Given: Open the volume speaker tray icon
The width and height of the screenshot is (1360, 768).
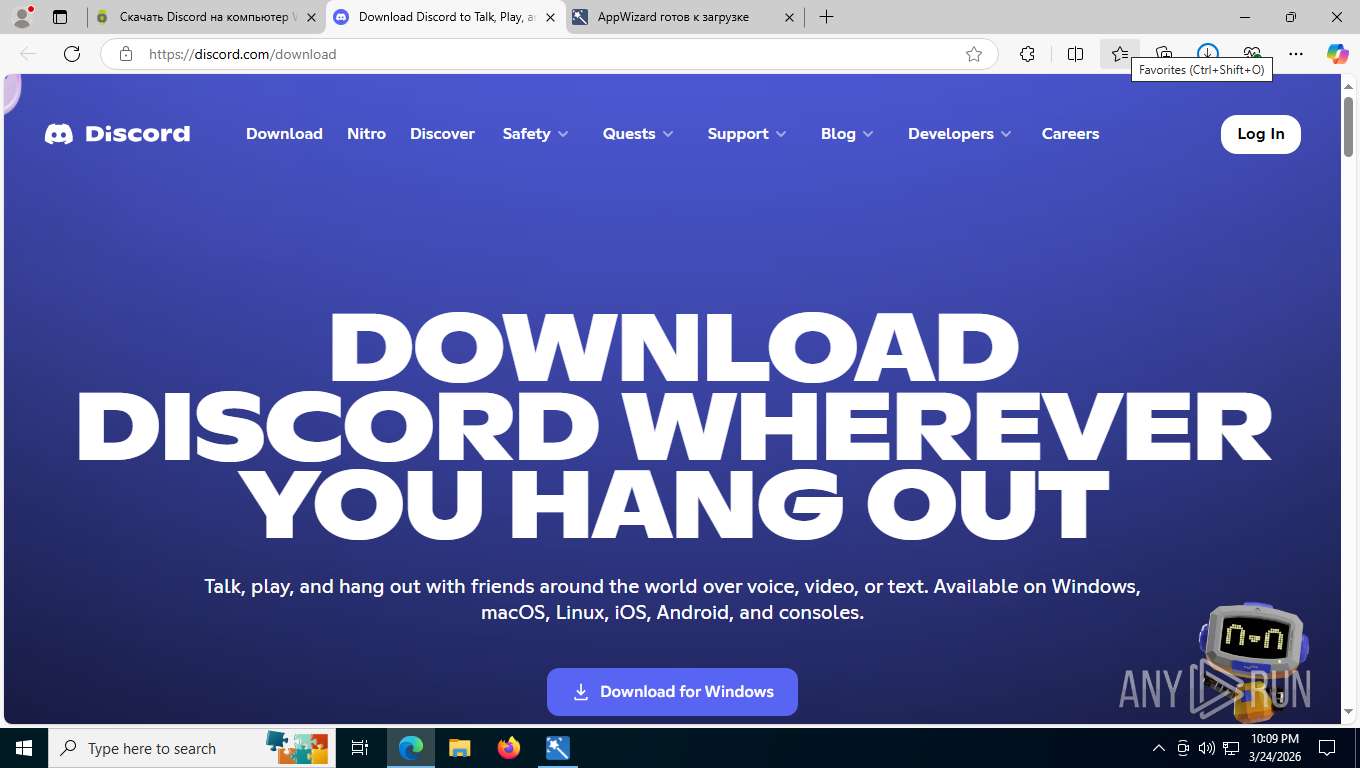Looking at the screenshot, I should pos(1206,748).
